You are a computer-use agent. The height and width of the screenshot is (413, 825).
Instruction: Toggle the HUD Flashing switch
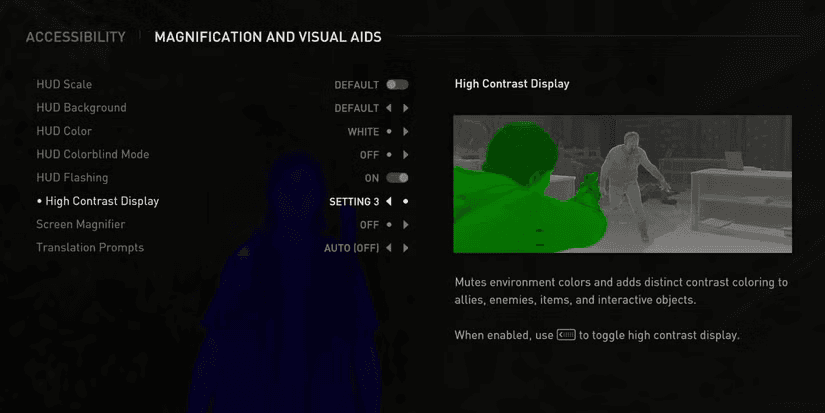397,178
